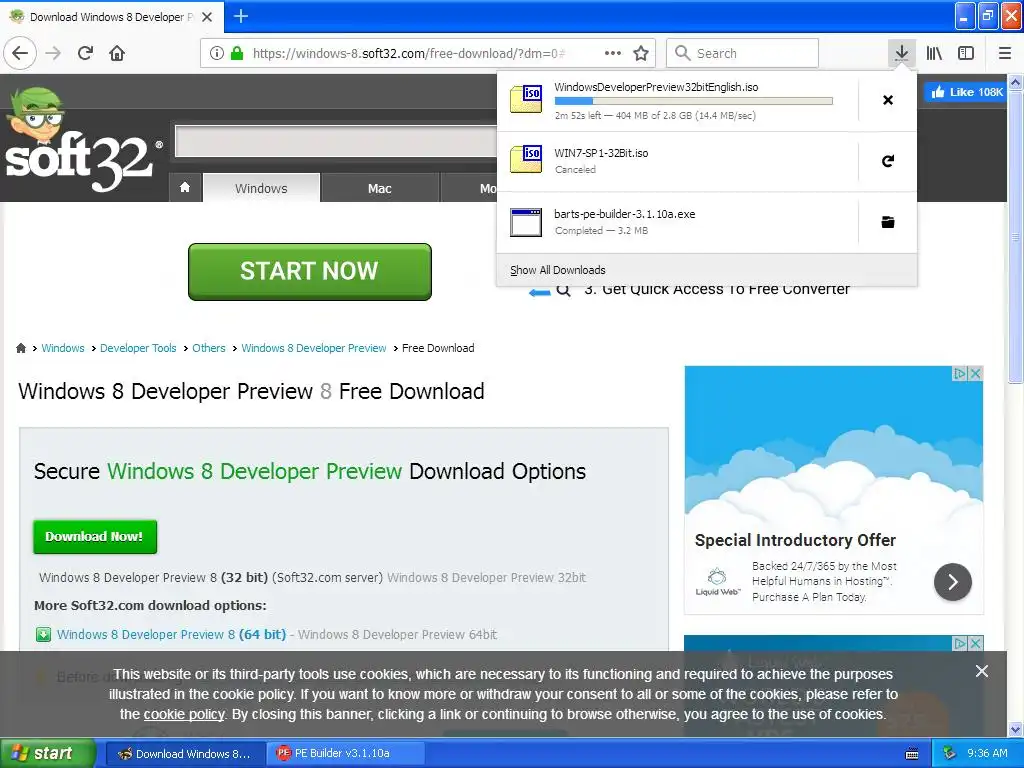The height and width of the screenshot is (768, 1024).
Task: Switch to the Mac tab
Action: pyautogui.click(x=379, y=188)
